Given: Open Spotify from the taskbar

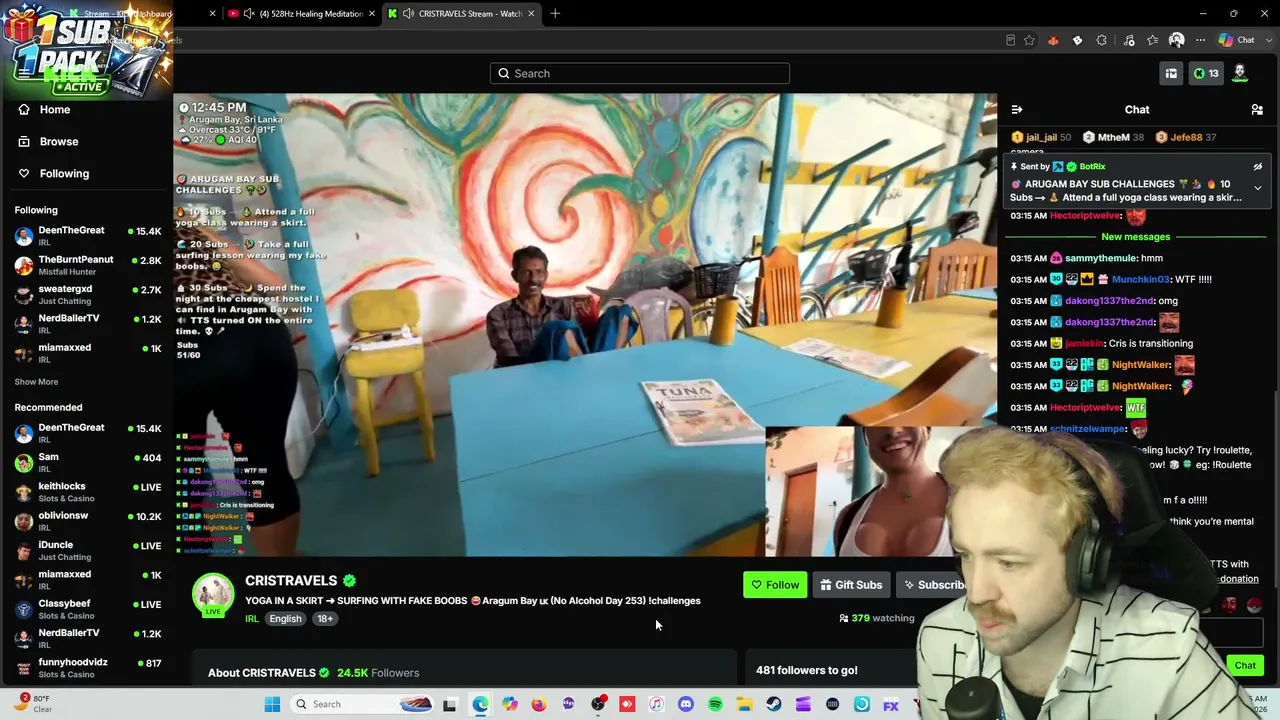Looking at the screenshot, I should click(715, 704).
